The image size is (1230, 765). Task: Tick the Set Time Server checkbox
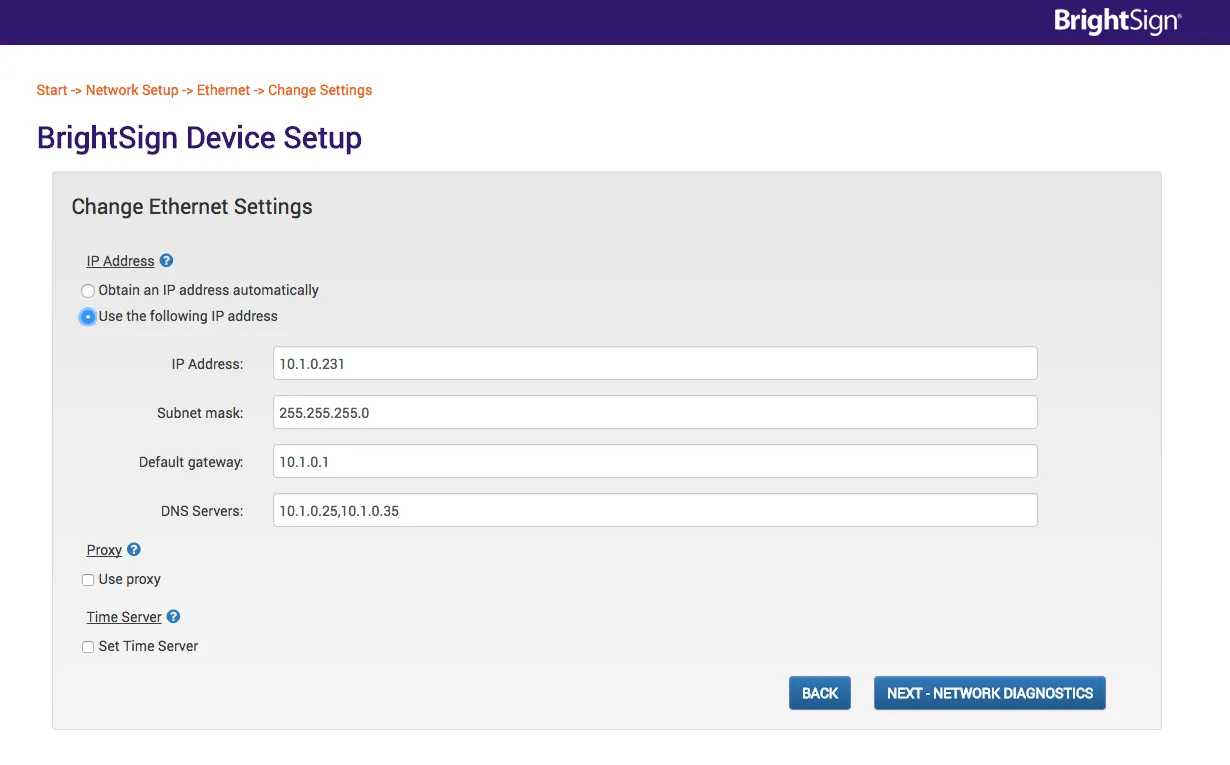[x=88, y=647]
